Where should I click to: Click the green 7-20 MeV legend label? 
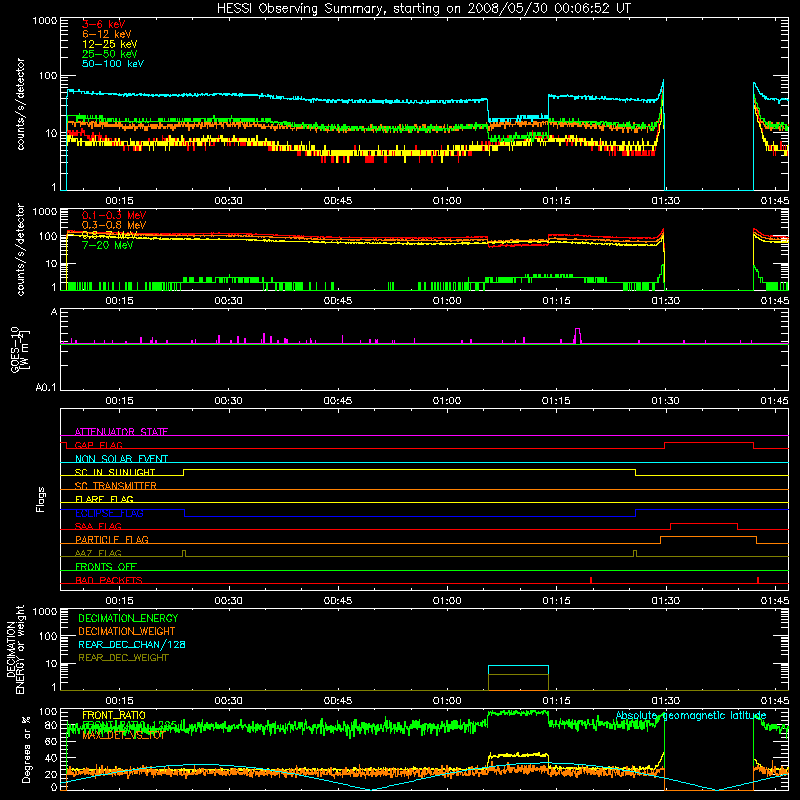pos(108,245)
